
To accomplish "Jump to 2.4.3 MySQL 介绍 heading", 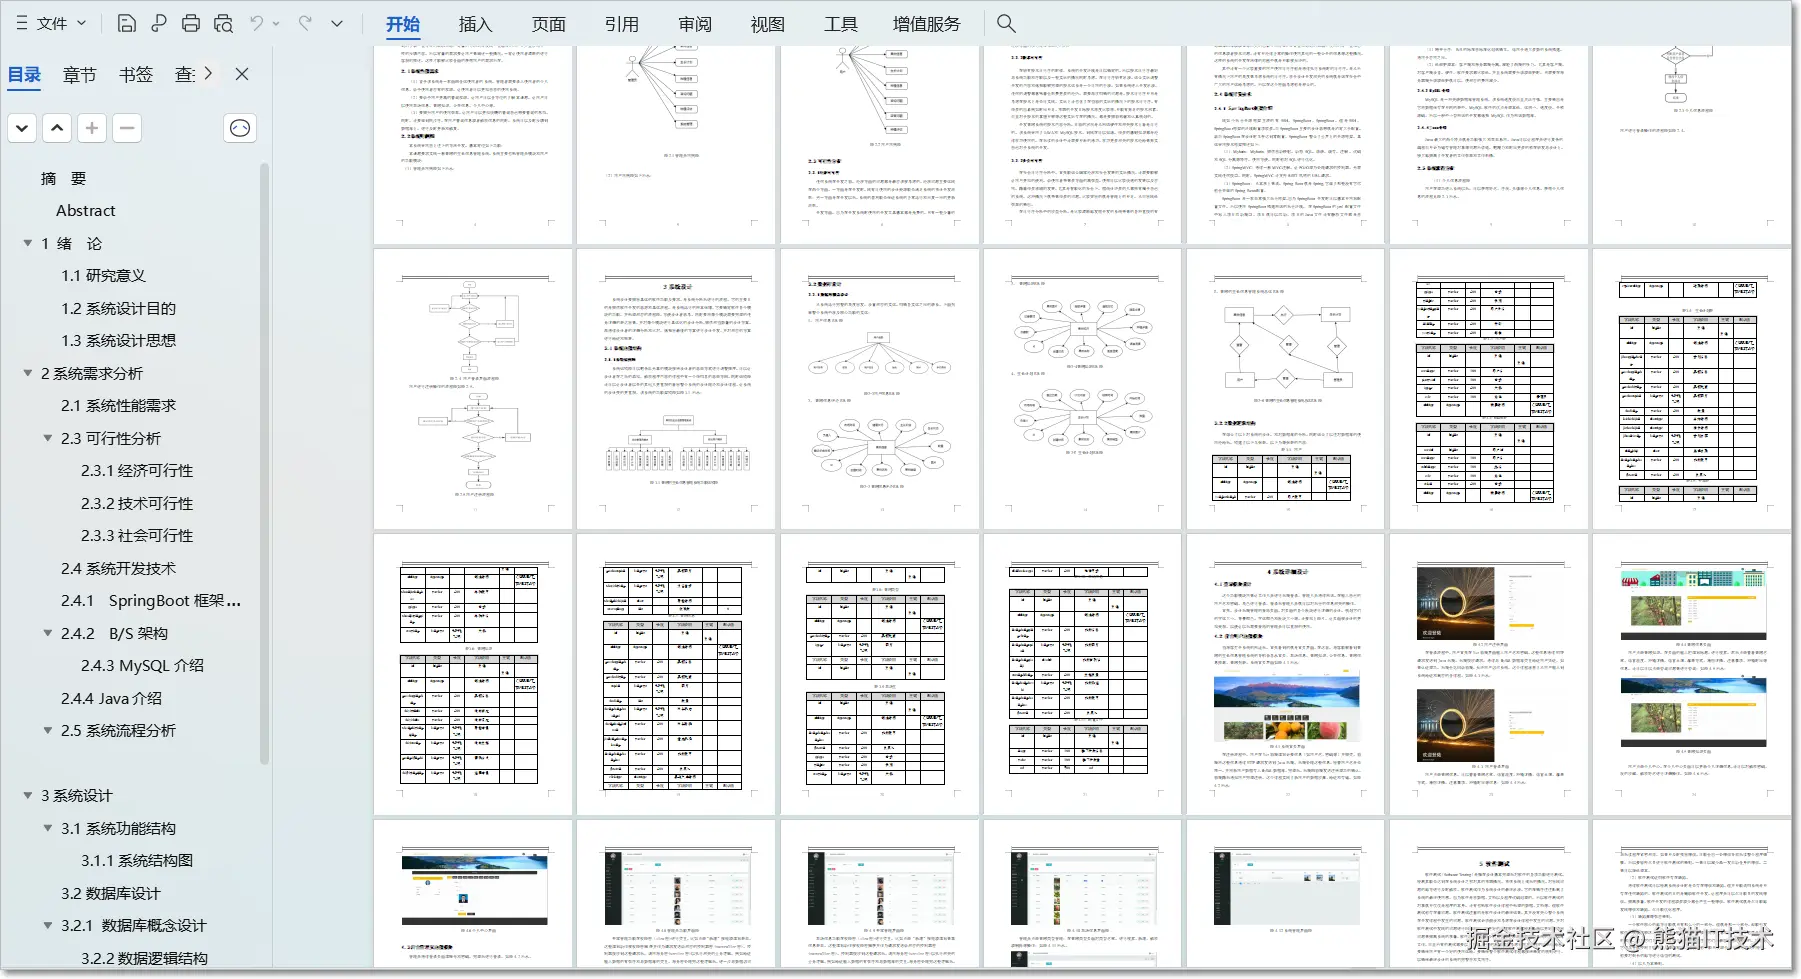I will pos(143,666).
